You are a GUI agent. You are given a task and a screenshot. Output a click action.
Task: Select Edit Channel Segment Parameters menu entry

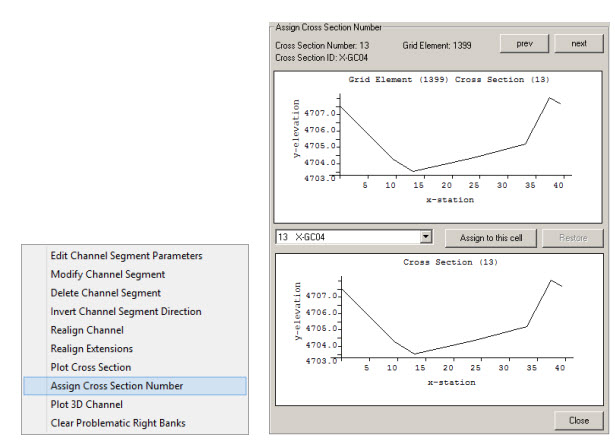point(126,256)
